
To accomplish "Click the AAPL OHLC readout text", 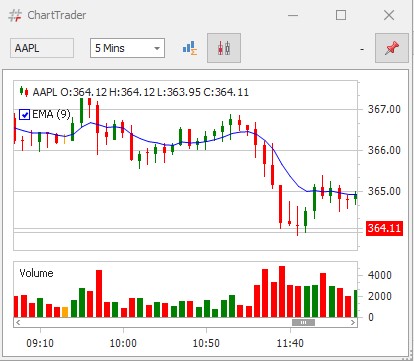I will tap(141, 92).
